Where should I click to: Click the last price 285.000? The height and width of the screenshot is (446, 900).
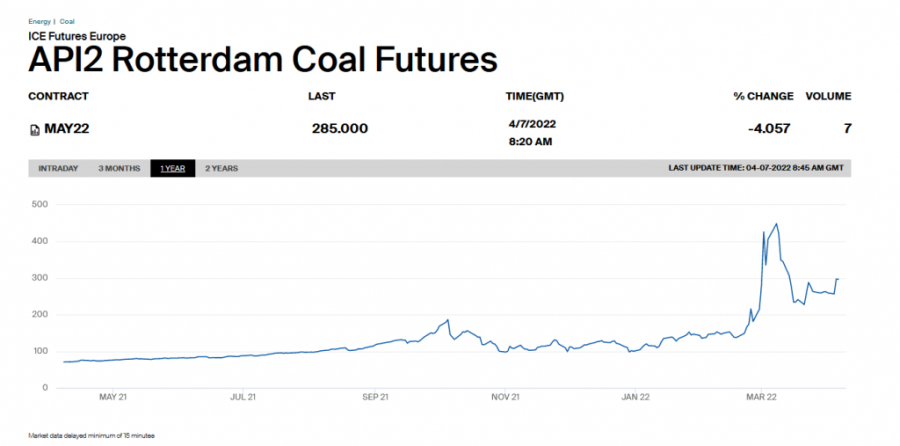coord(340,129)
